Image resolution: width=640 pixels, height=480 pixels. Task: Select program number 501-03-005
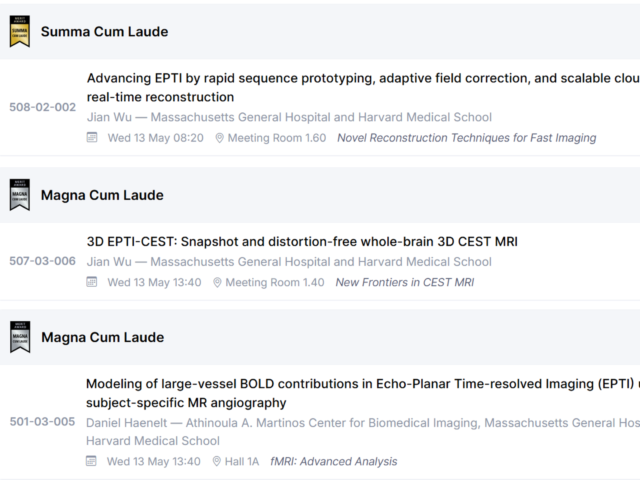(42, 421)
